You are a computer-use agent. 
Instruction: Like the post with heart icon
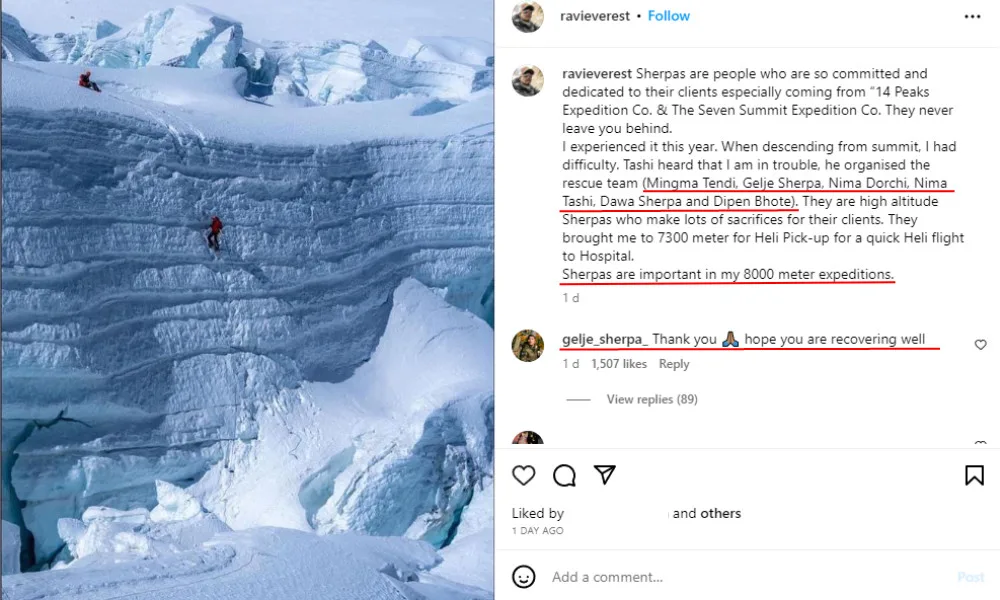click(x=524, y=475)
